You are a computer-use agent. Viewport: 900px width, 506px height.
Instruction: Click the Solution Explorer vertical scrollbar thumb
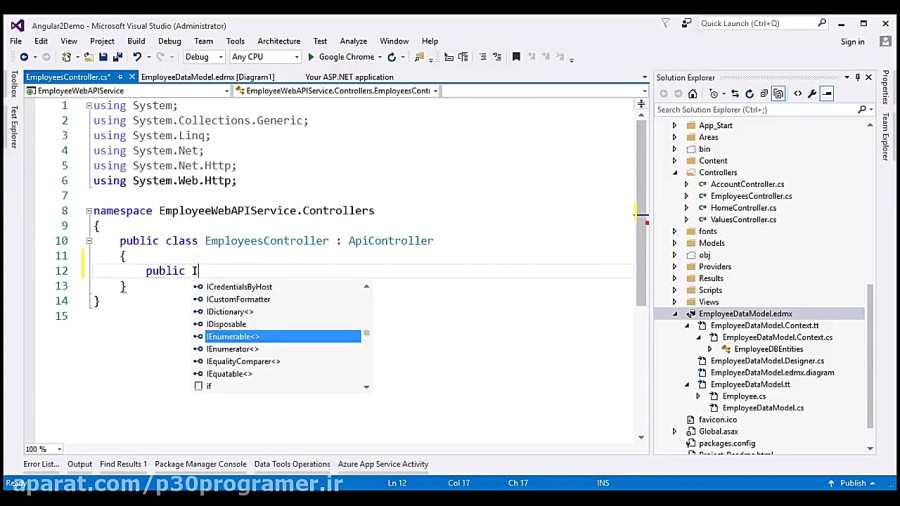point(870,356)
